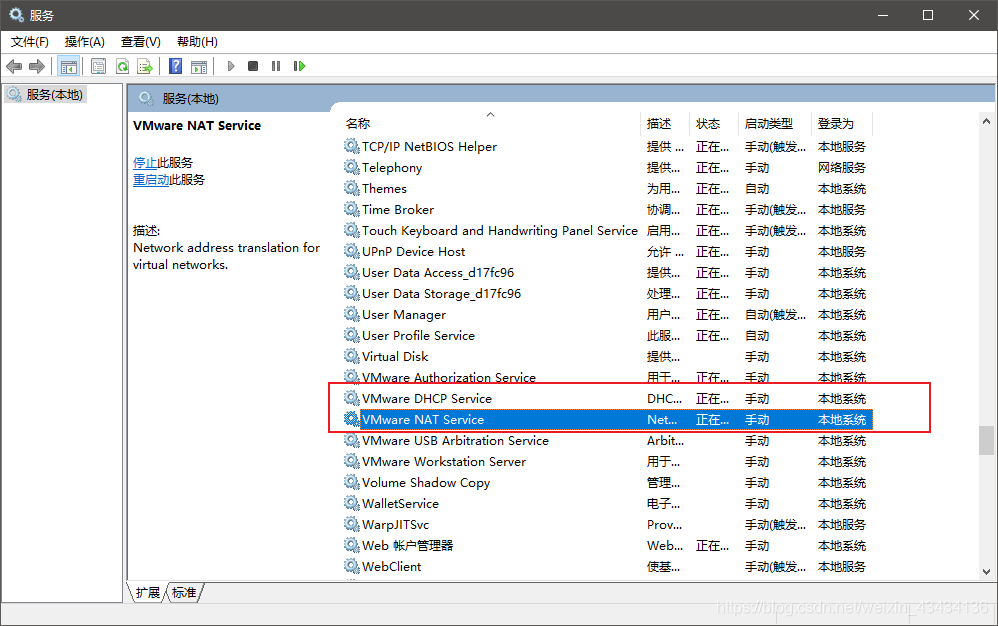Select the Time Broker service
The width and height of the screenshot is (998, 626).
pyautogui.click(x=608, y=210)
